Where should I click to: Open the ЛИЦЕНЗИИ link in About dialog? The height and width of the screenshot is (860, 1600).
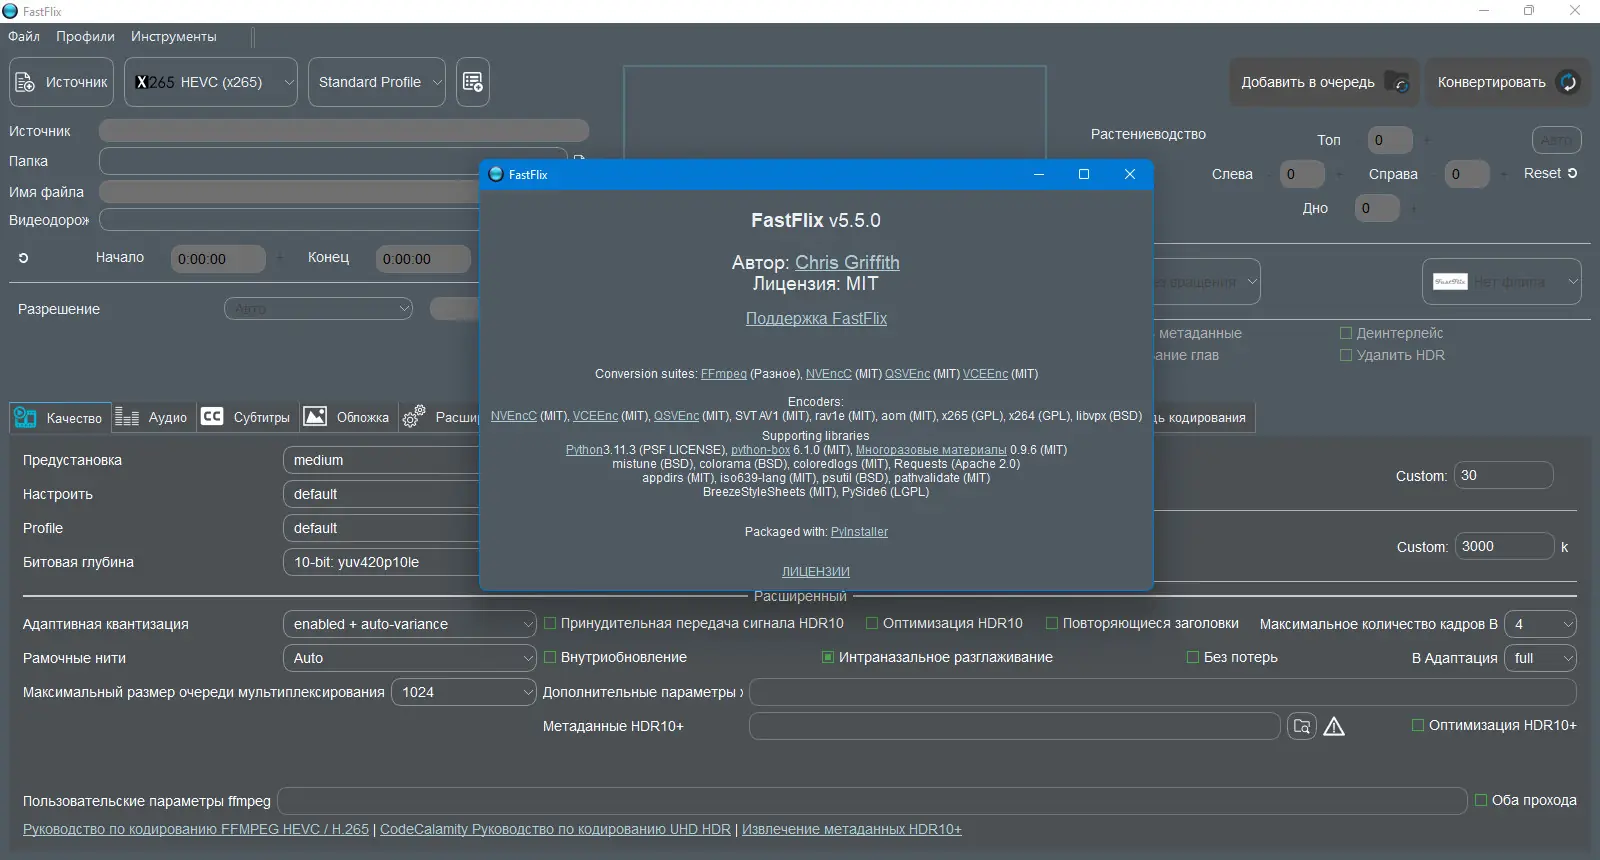pos(816,572)
